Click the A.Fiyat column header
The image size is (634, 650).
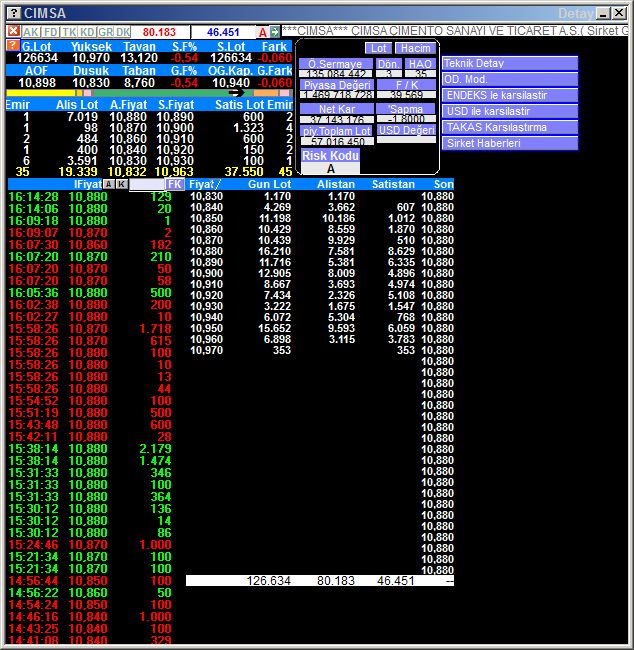[129, 105]
